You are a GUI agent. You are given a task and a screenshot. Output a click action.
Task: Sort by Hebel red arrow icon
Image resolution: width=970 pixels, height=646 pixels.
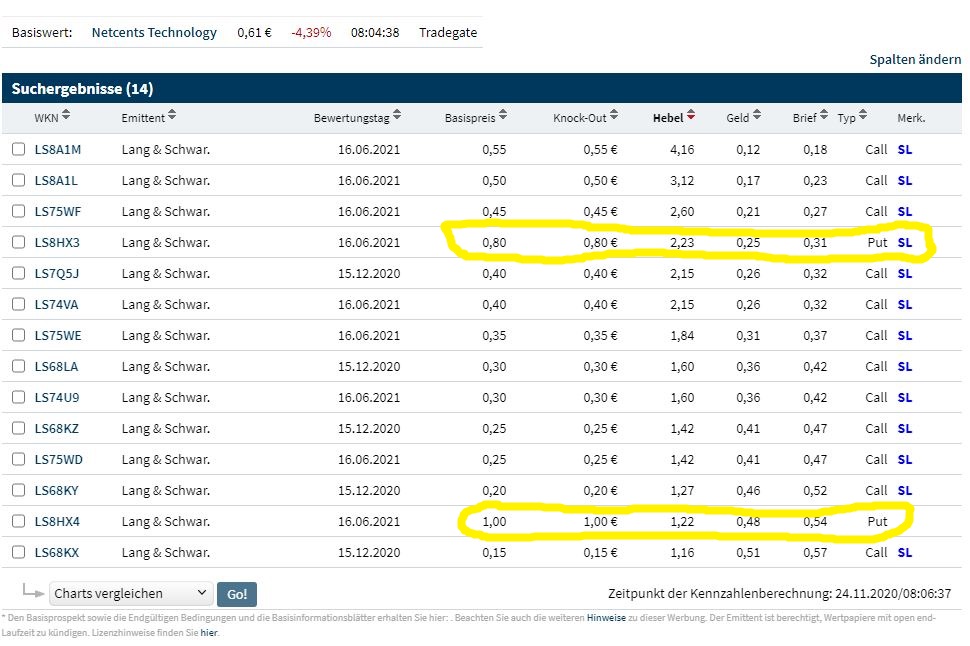691,115
